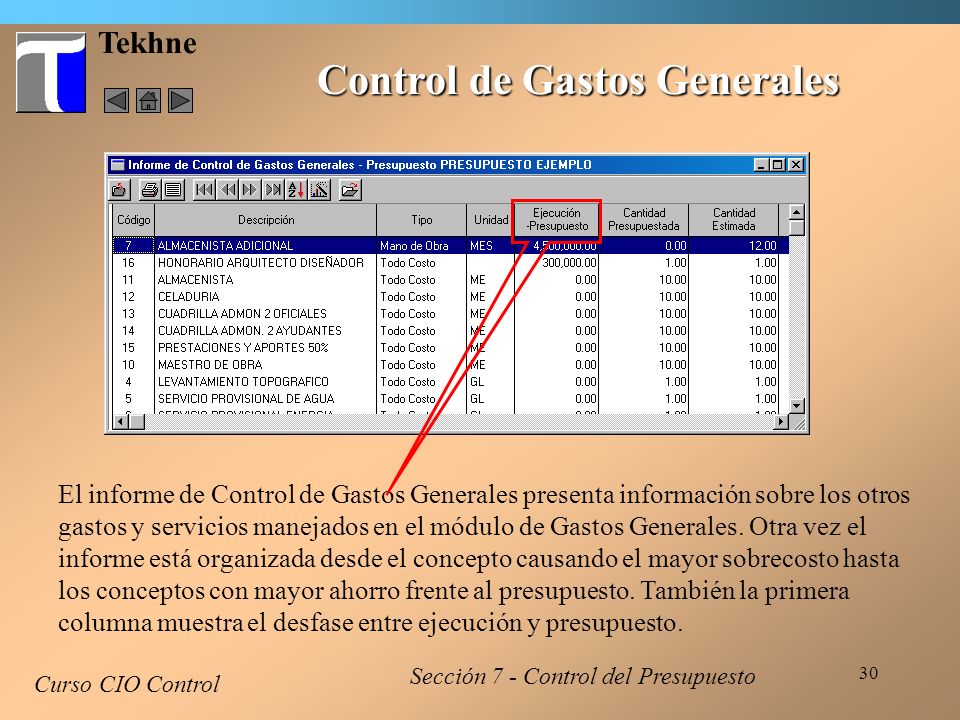960x720 pixels.
Task: Jump to the last record
Action: tap(273, 190)
